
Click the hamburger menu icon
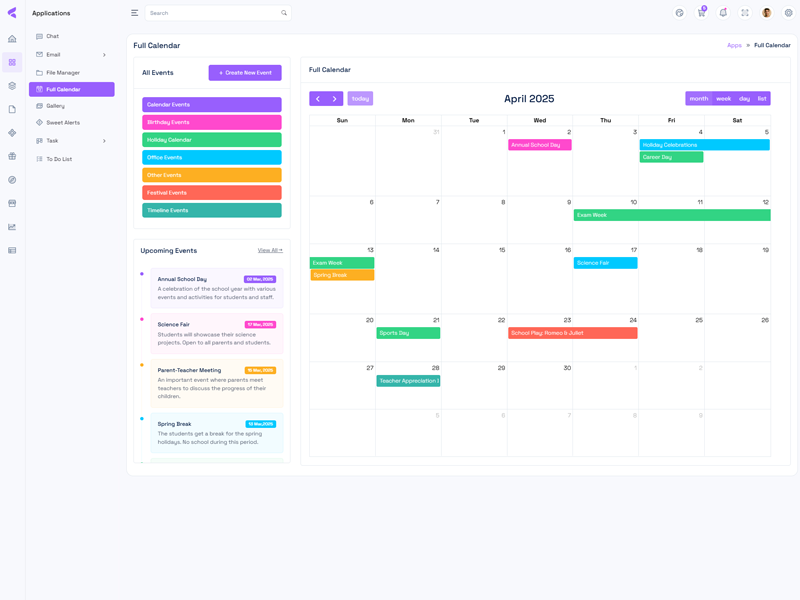click(x=135, y=13)
